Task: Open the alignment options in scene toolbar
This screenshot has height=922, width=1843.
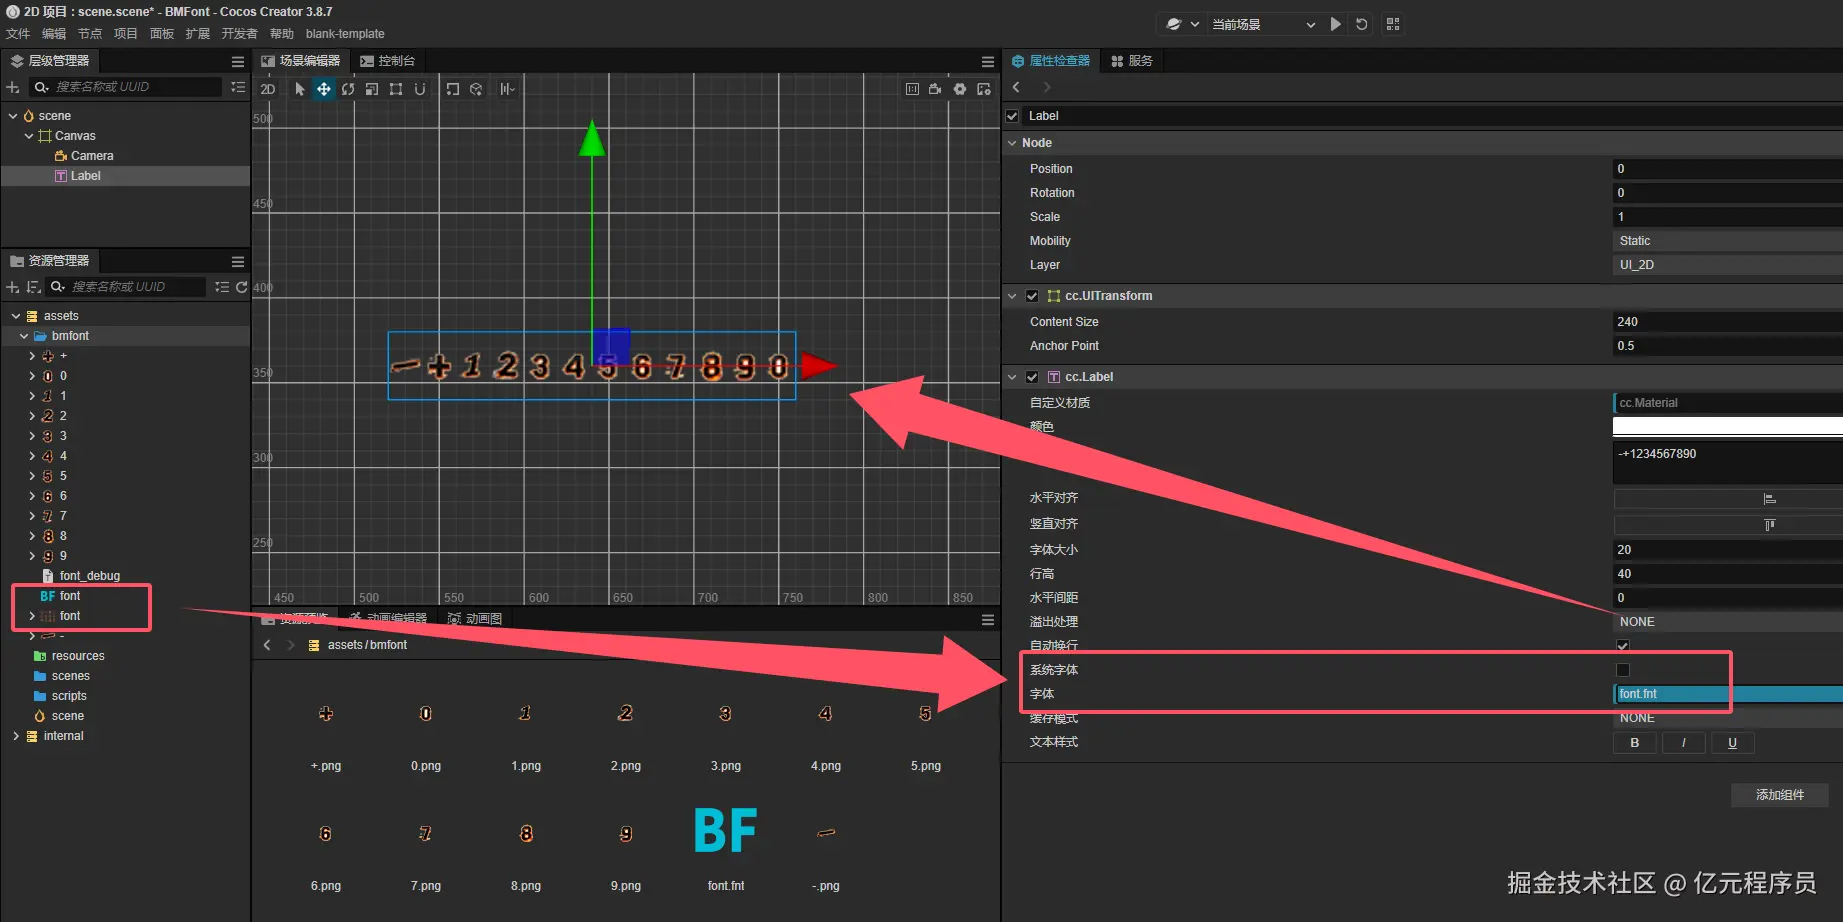Action: point(508,89)
